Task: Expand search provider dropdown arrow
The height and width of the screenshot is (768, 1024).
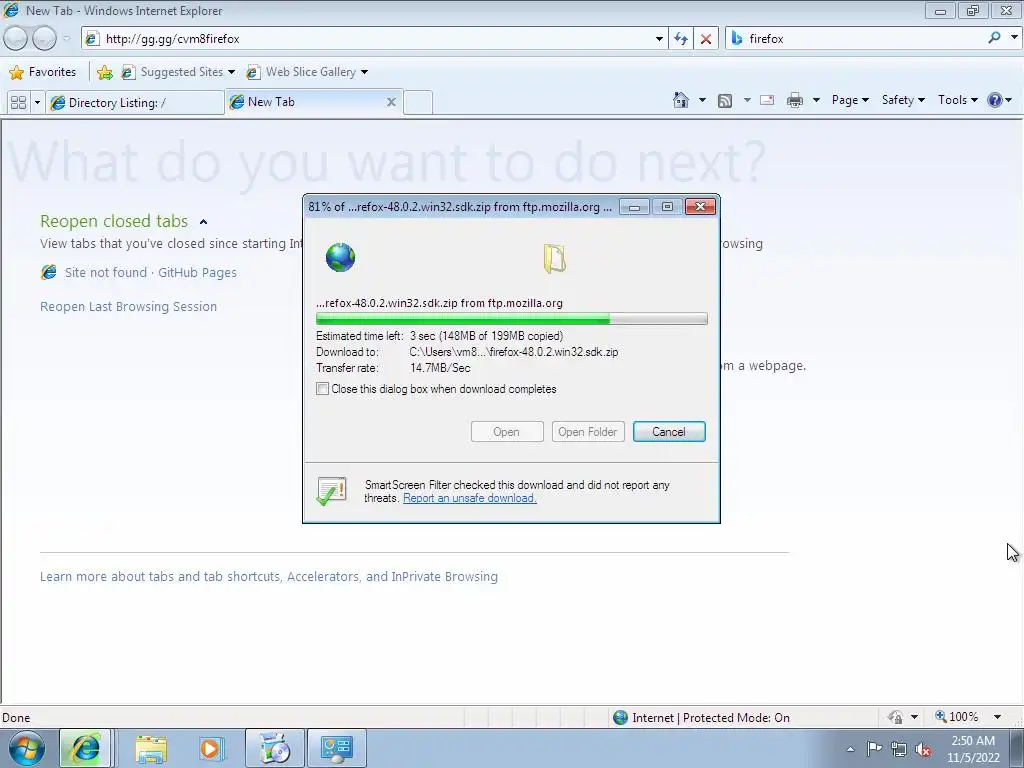Action: (x=1014, y=38)
